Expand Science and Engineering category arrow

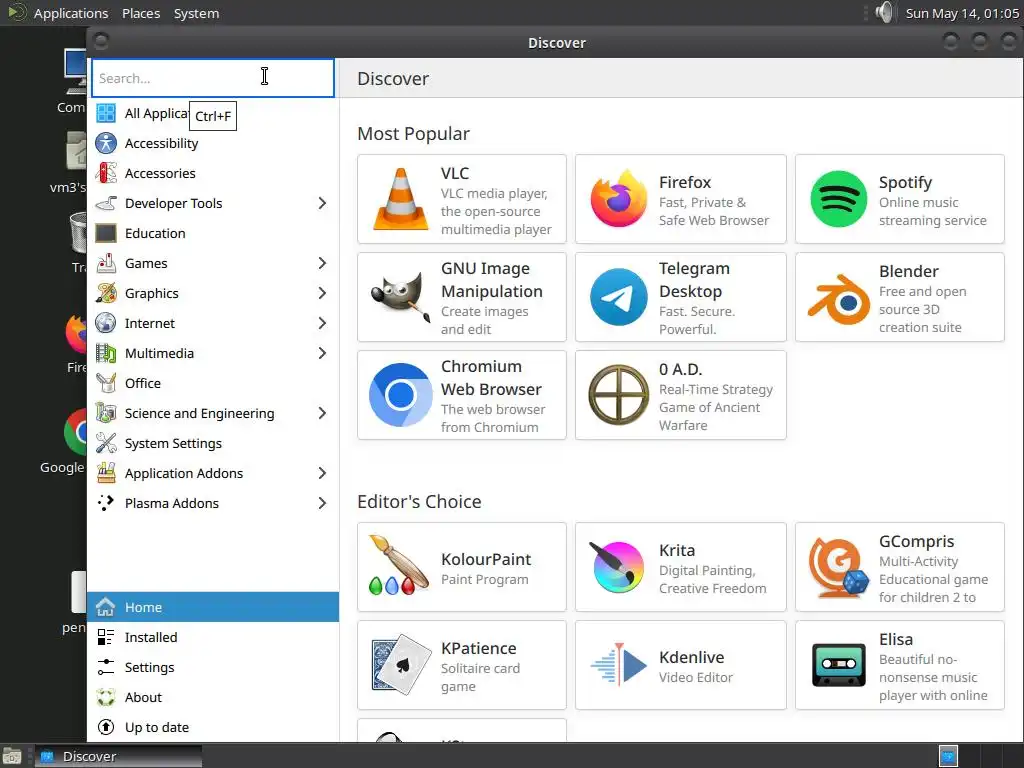click(x=322, y=413)
